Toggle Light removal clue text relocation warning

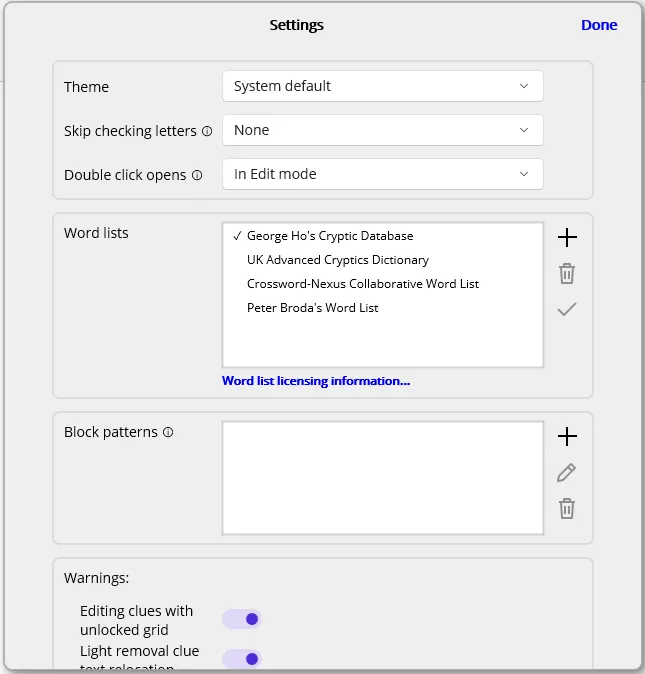click(242, 659)
